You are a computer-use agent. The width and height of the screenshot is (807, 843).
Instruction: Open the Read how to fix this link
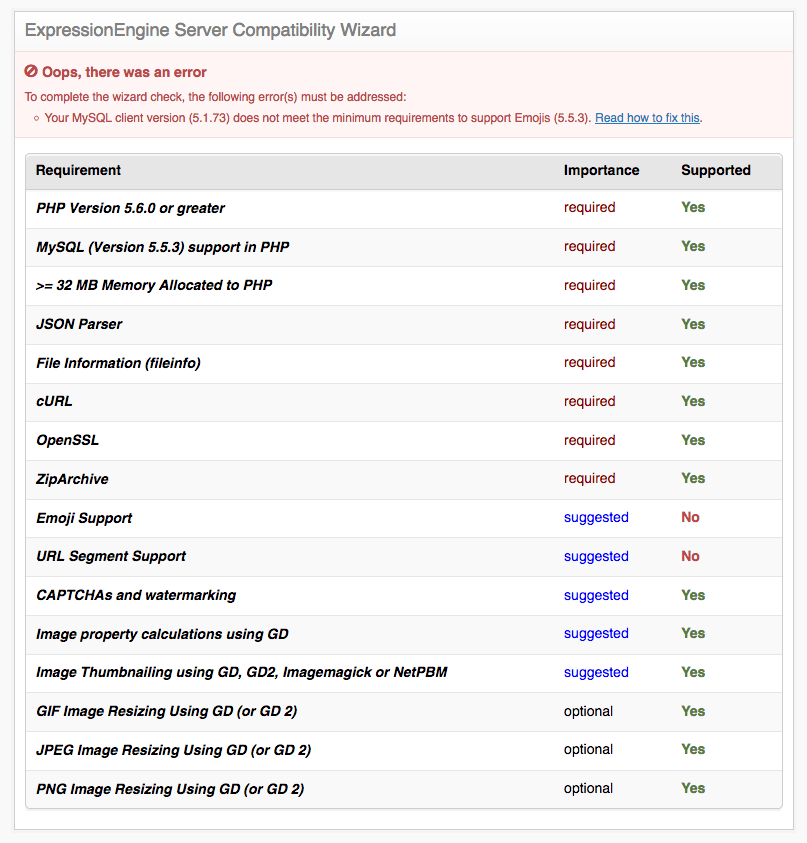(646, 117)
